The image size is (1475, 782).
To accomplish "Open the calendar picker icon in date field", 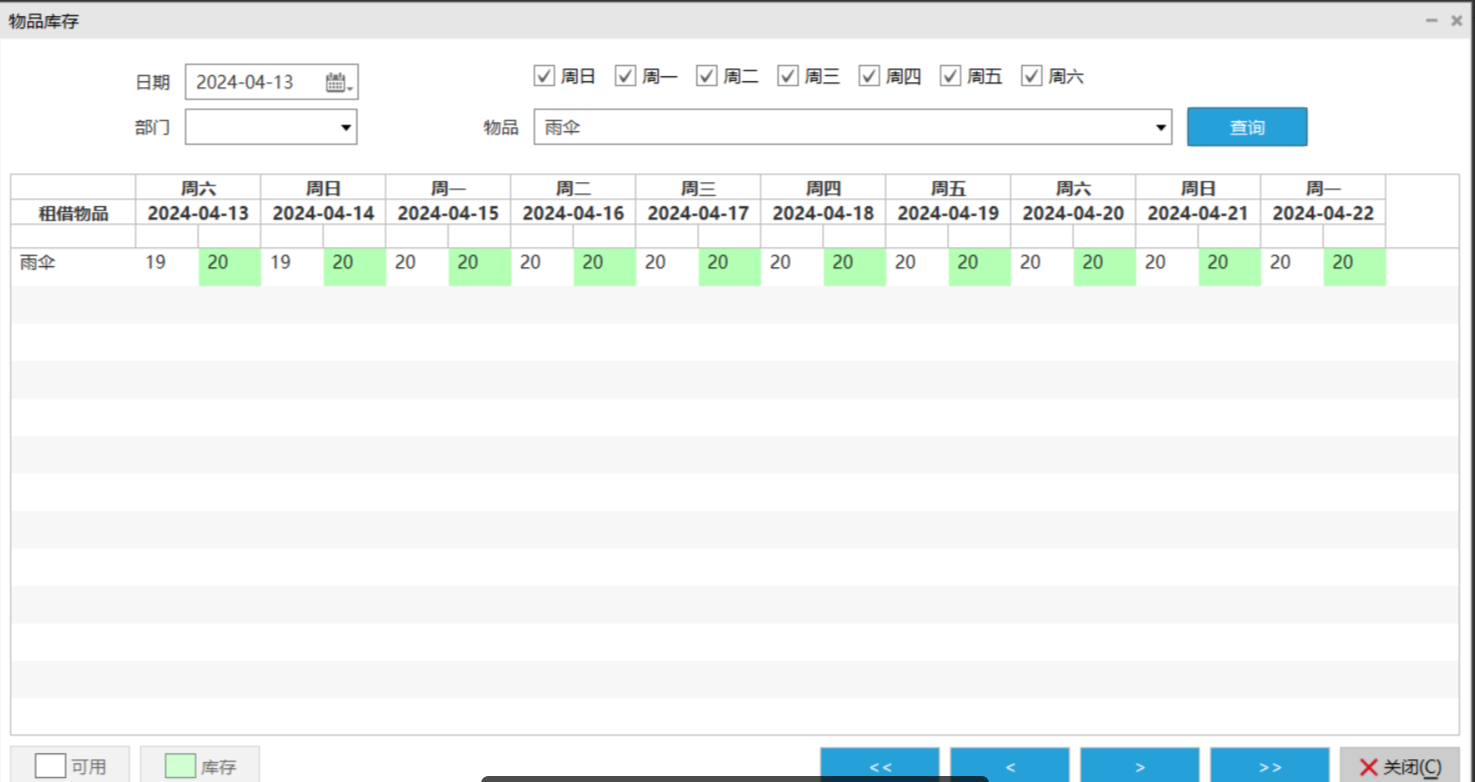I will 337,82.
